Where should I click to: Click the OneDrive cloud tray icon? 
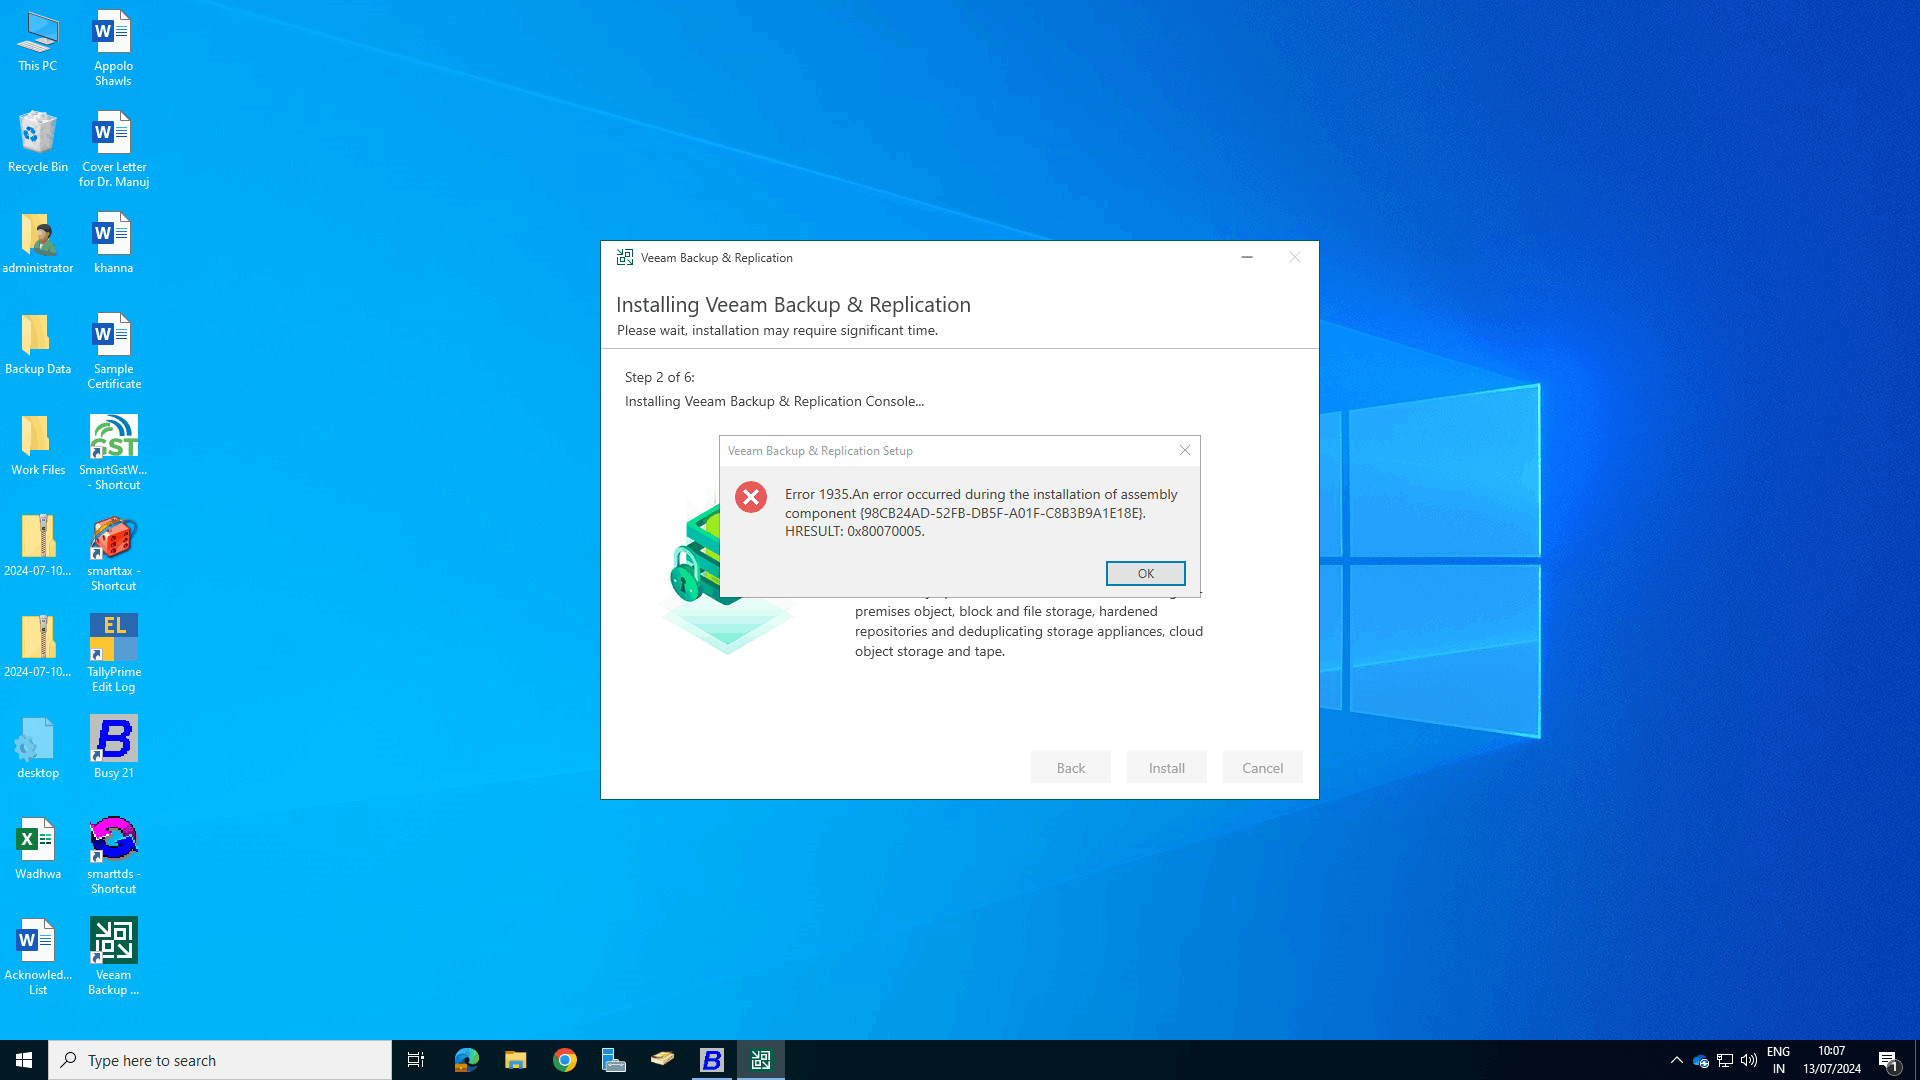(x=1700, y=1061)
